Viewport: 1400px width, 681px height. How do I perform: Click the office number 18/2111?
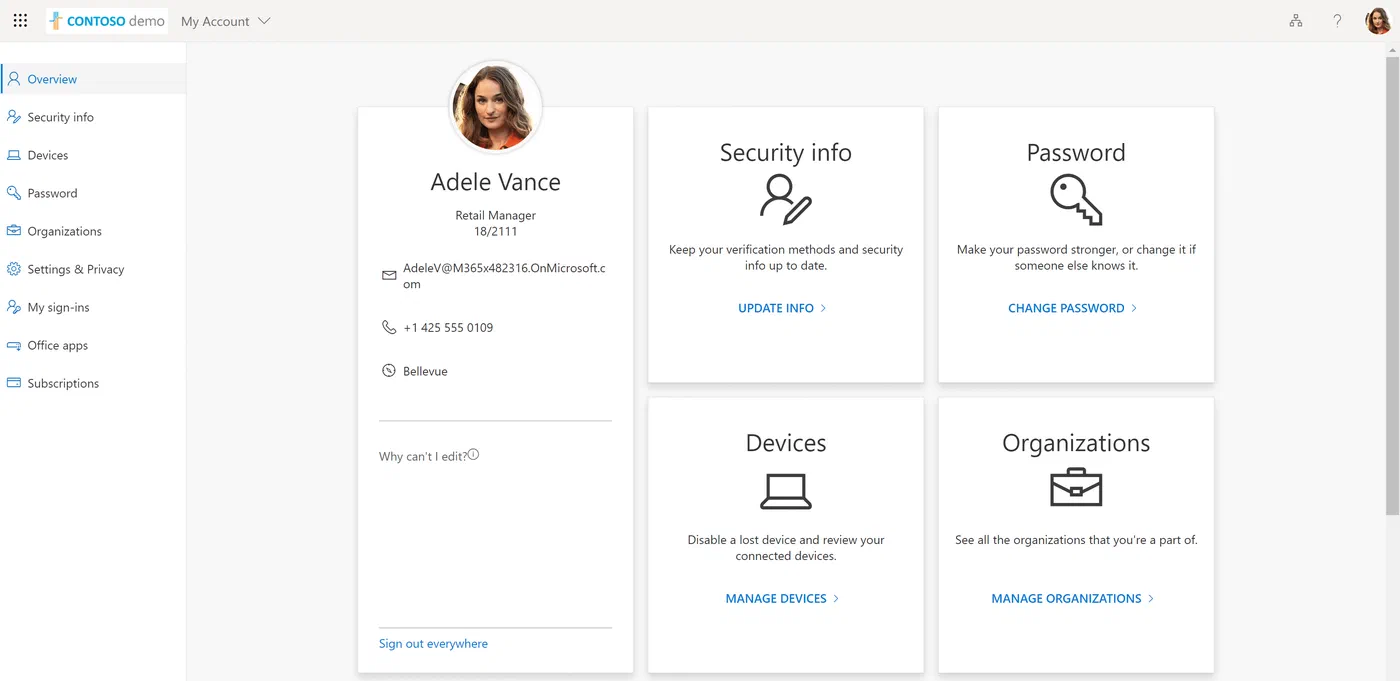pyautogui.click(x=496, y=231)
